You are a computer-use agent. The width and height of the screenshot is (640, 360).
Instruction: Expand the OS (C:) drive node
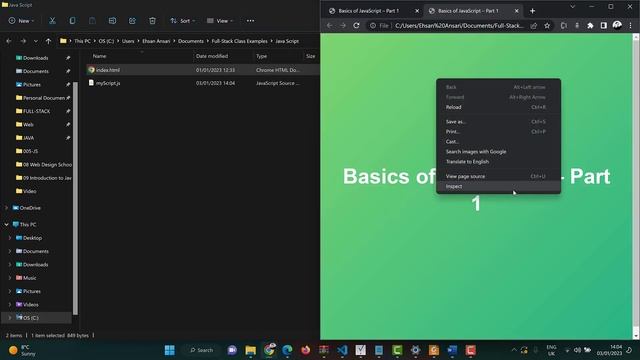coord(10,318)
